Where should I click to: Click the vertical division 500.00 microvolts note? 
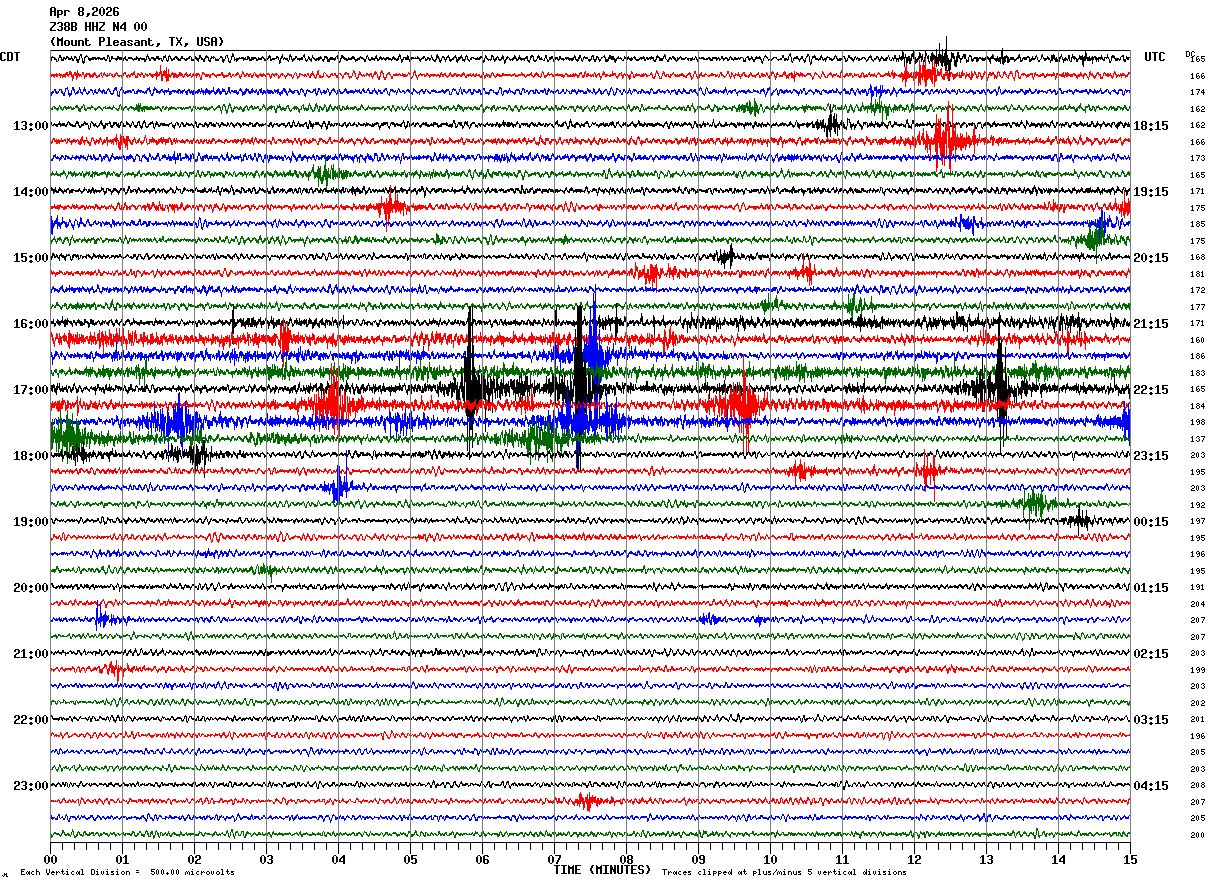(127, 872)
